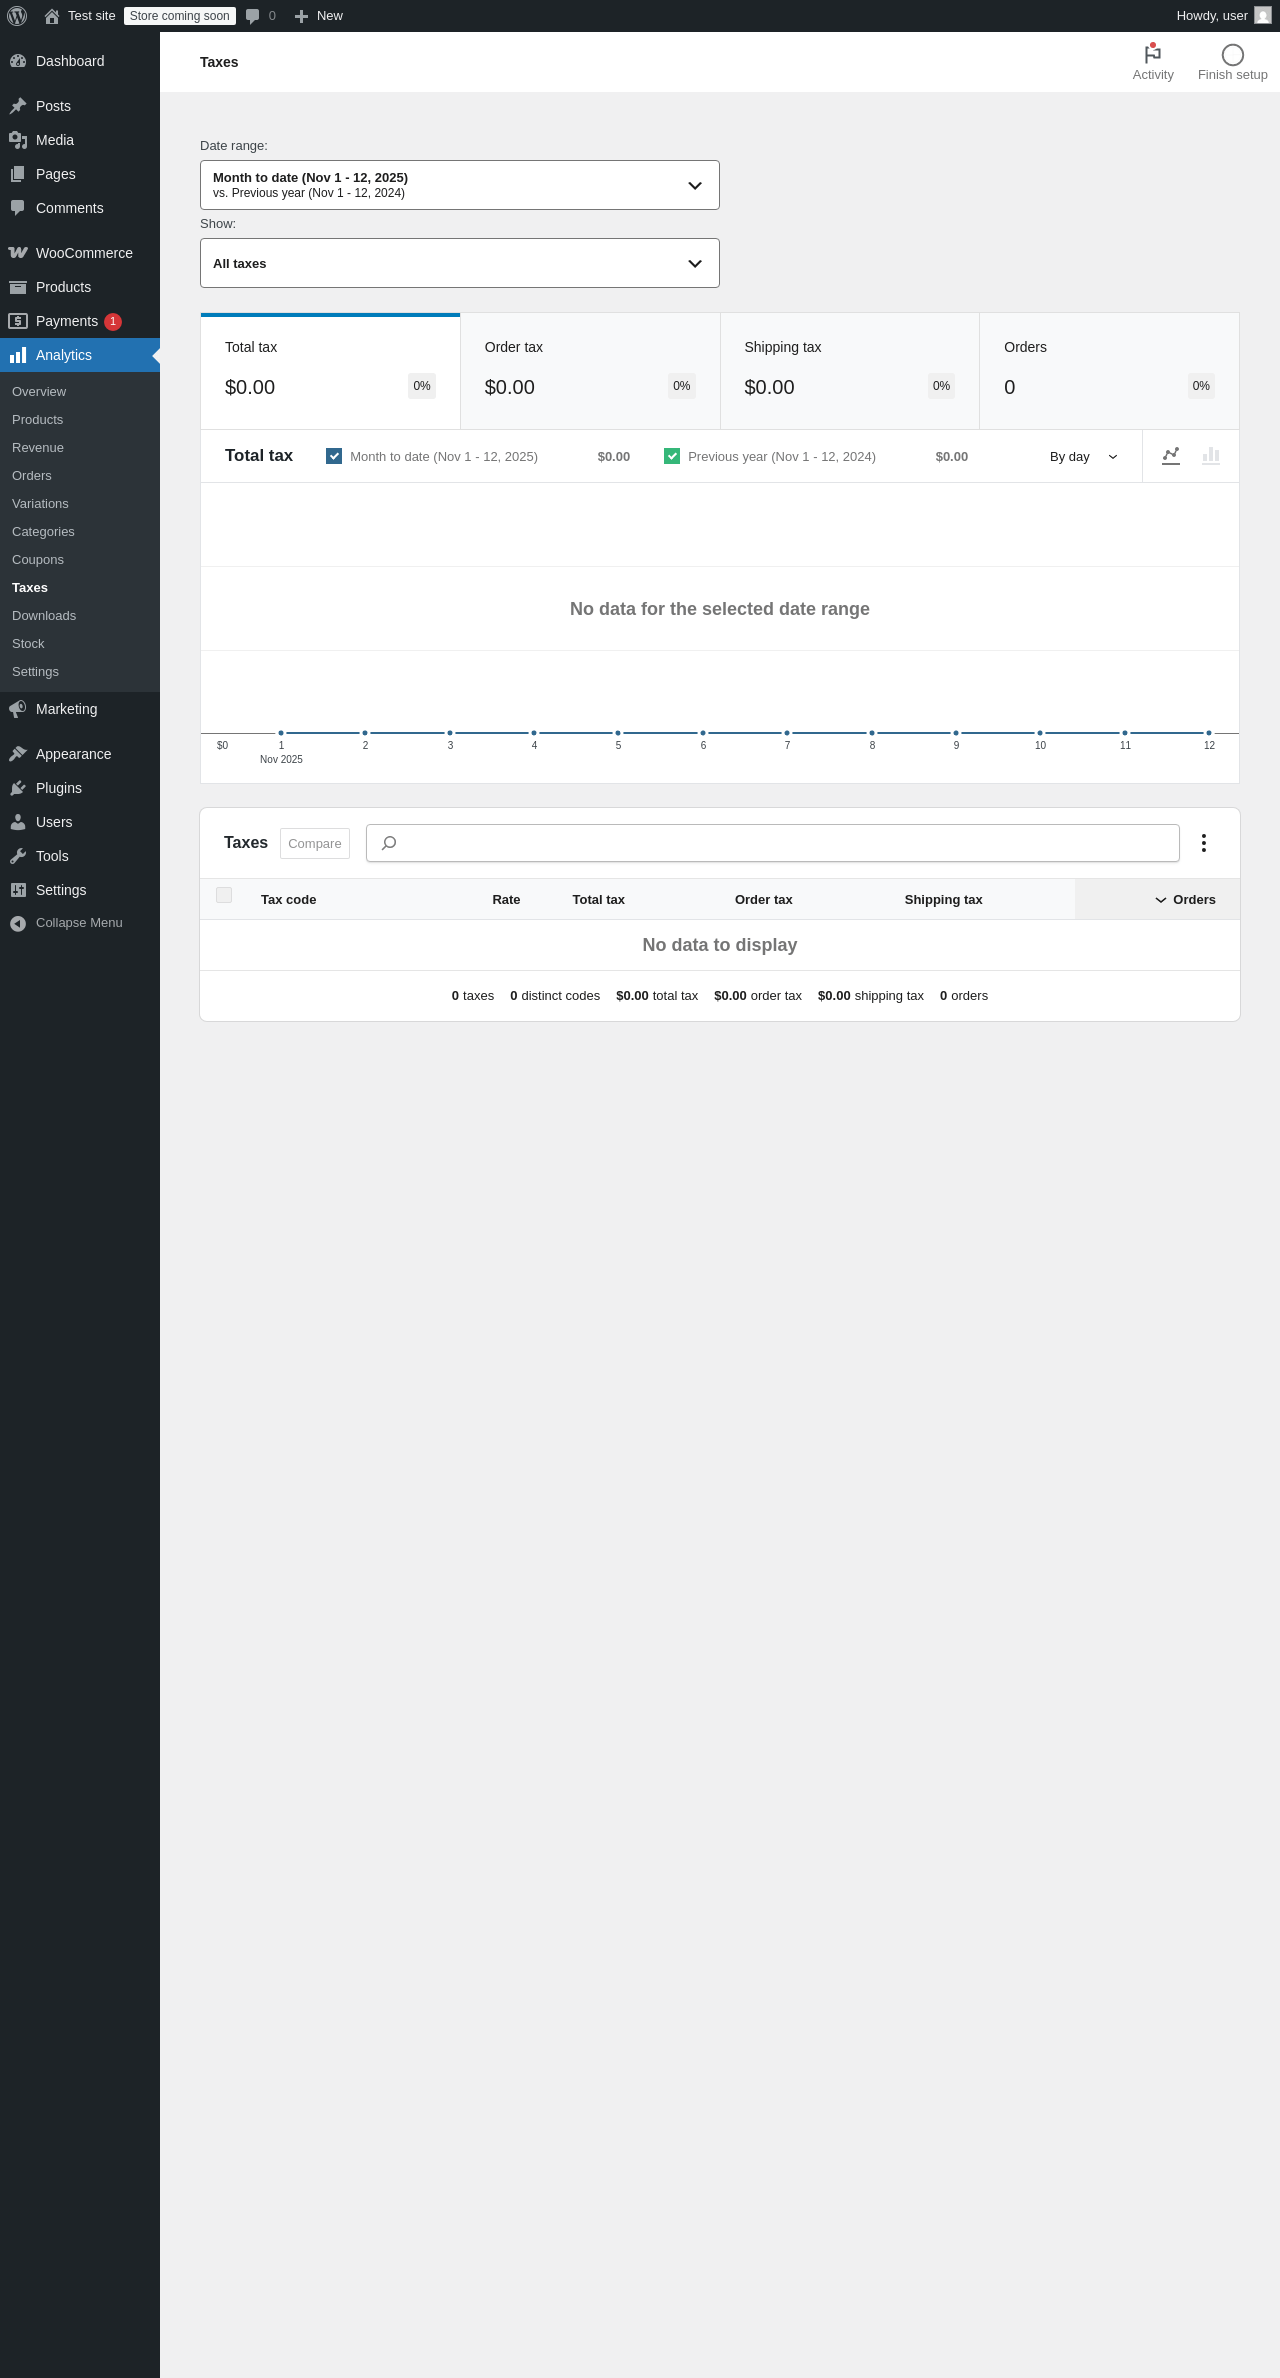Open the Activity flag icon

[x=1153, y=54]
